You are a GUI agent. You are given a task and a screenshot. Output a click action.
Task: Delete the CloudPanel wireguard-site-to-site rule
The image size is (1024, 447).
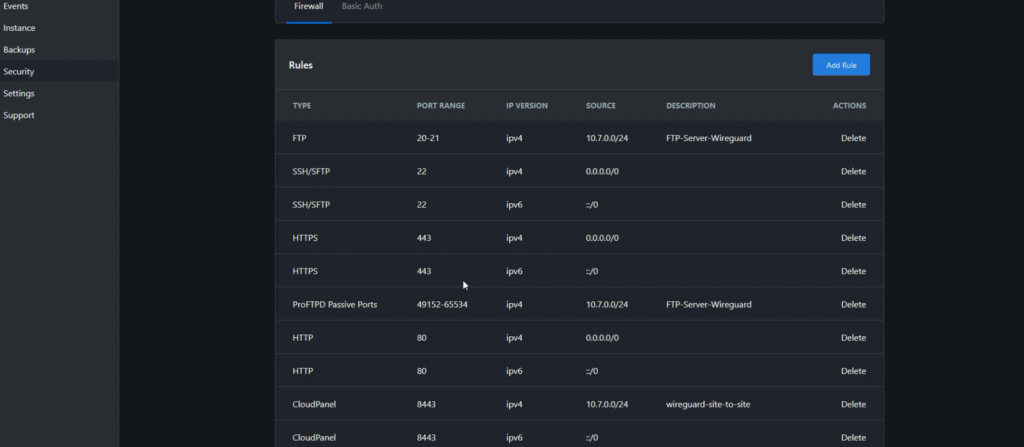point(853,404)
